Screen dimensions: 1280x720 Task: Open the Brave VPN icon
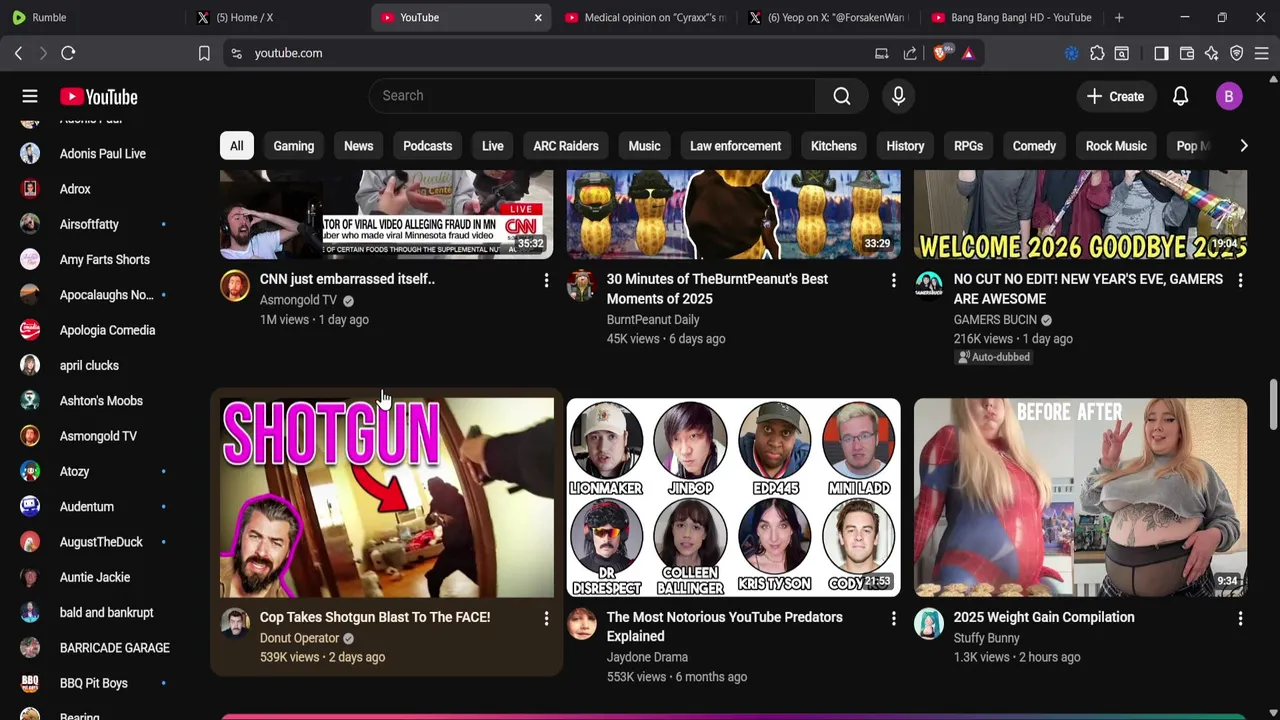[x=1236, y=53]
